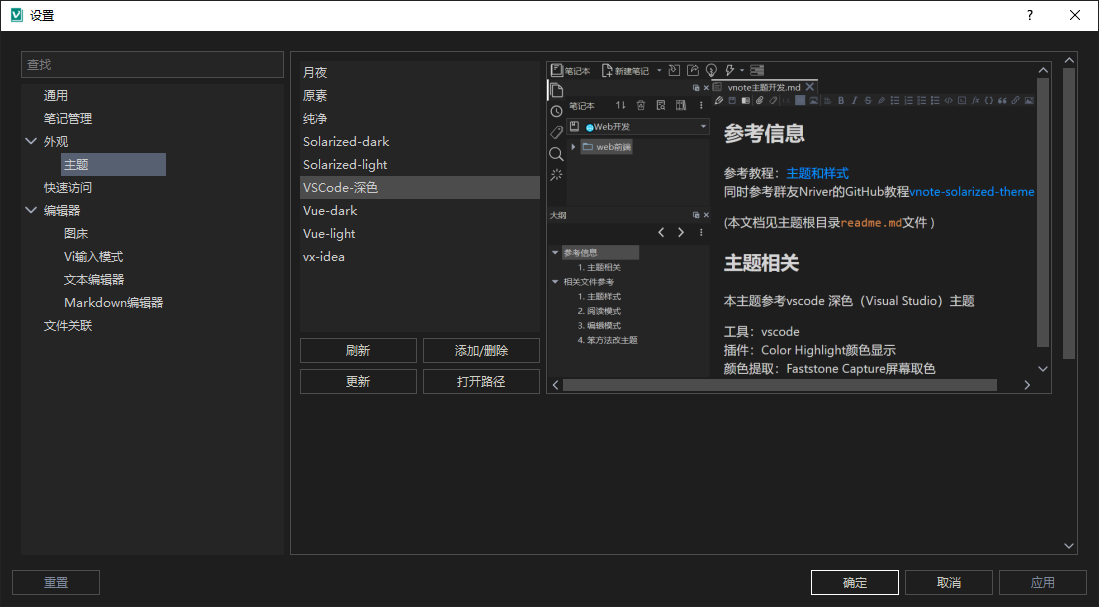This screenshot has width=1099, height=607.
Task: Click the preview's vertical scroll up arrow
Action: [1043, 70]
